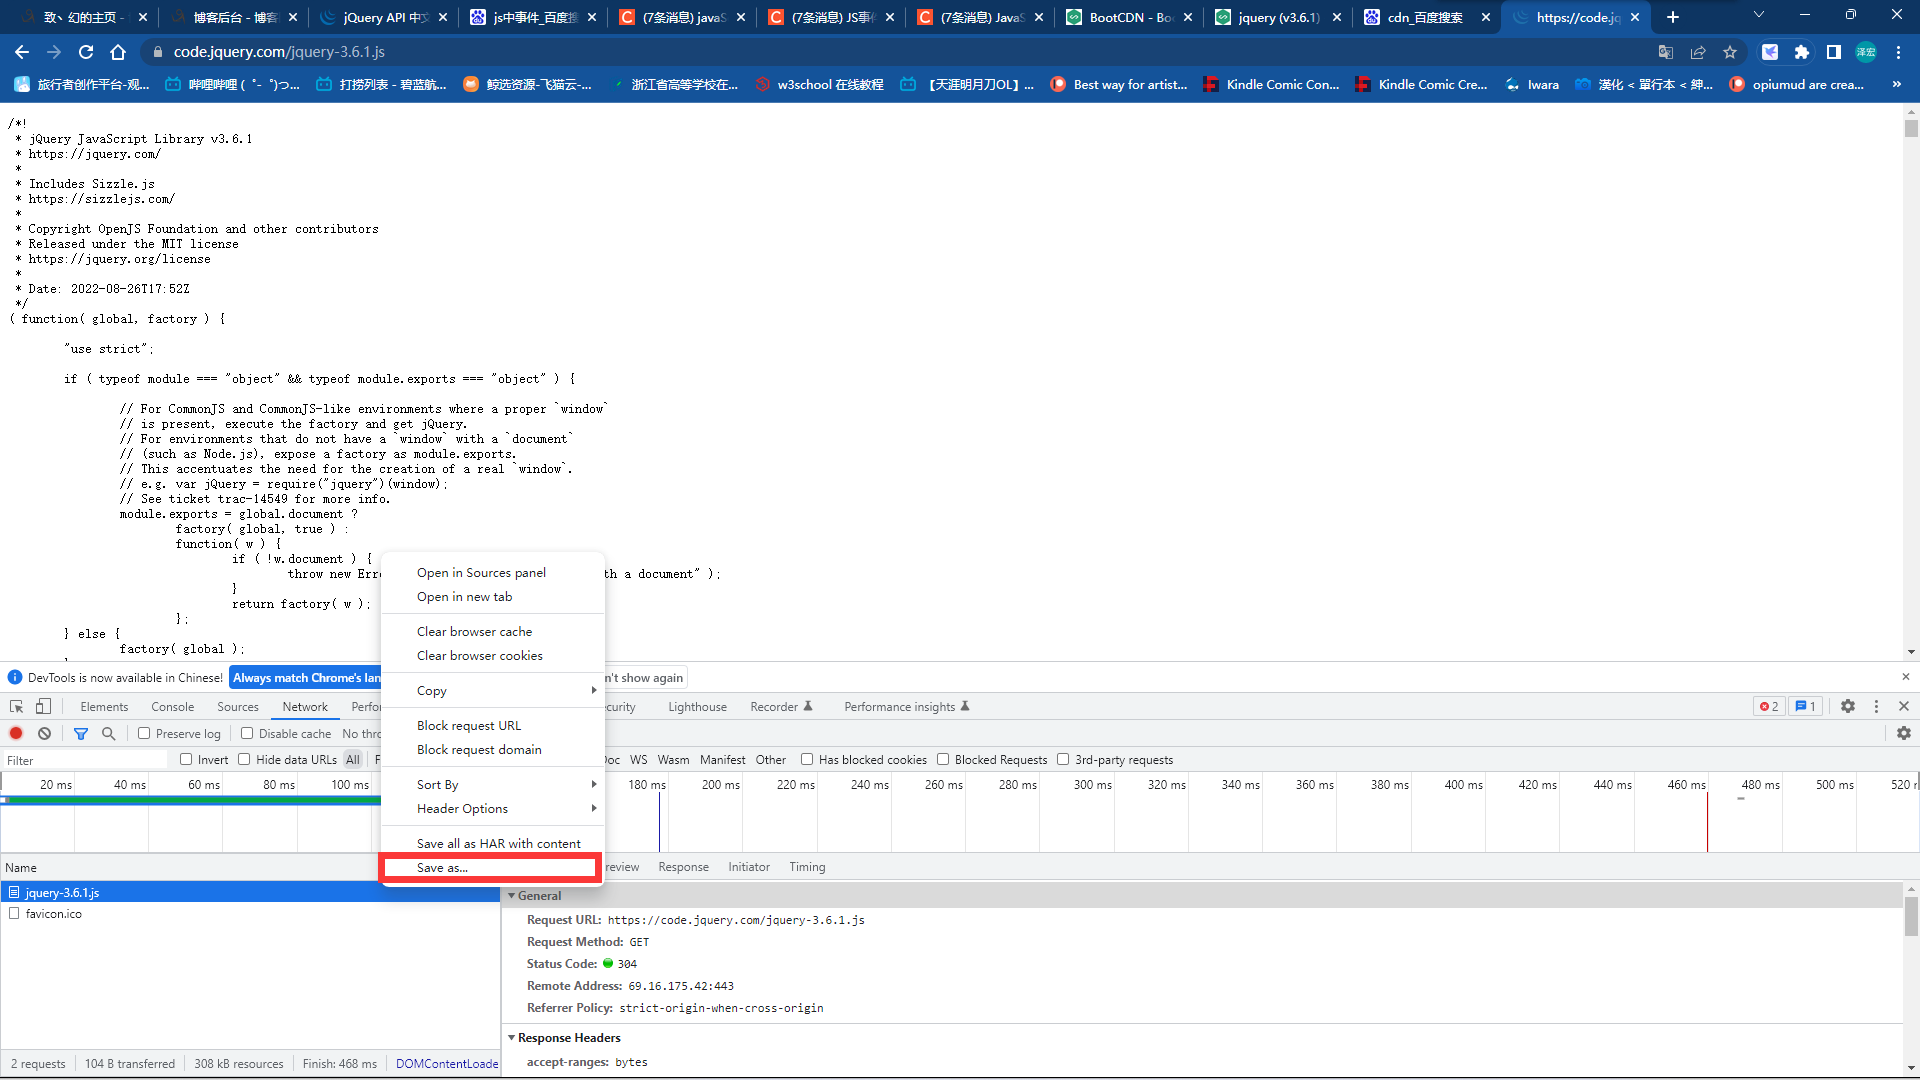The width and height of the screenshot is (1920, 1080).
Task: Switch to the Sources tab
Action: tap(238, 706)
